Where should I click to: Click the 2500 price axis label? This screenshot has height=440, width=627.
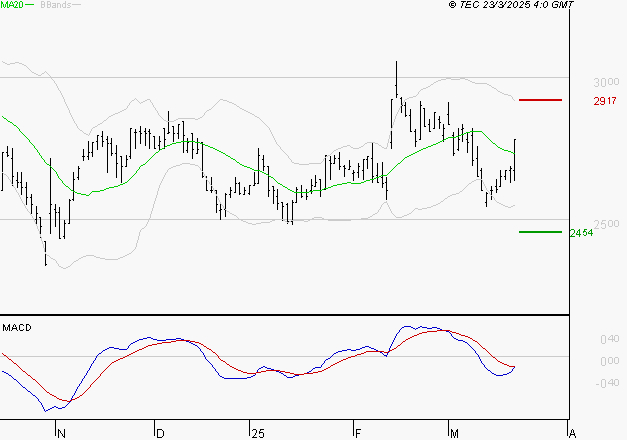tap(607, 224)
